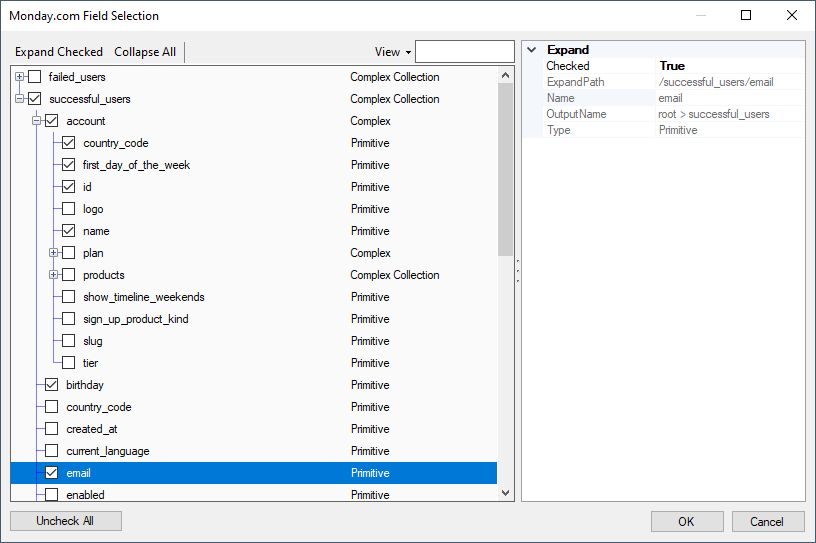Image resolution: width=816 pixels, height=543 pixels.
Task: Click the True value of Checked
Action: 672,66
